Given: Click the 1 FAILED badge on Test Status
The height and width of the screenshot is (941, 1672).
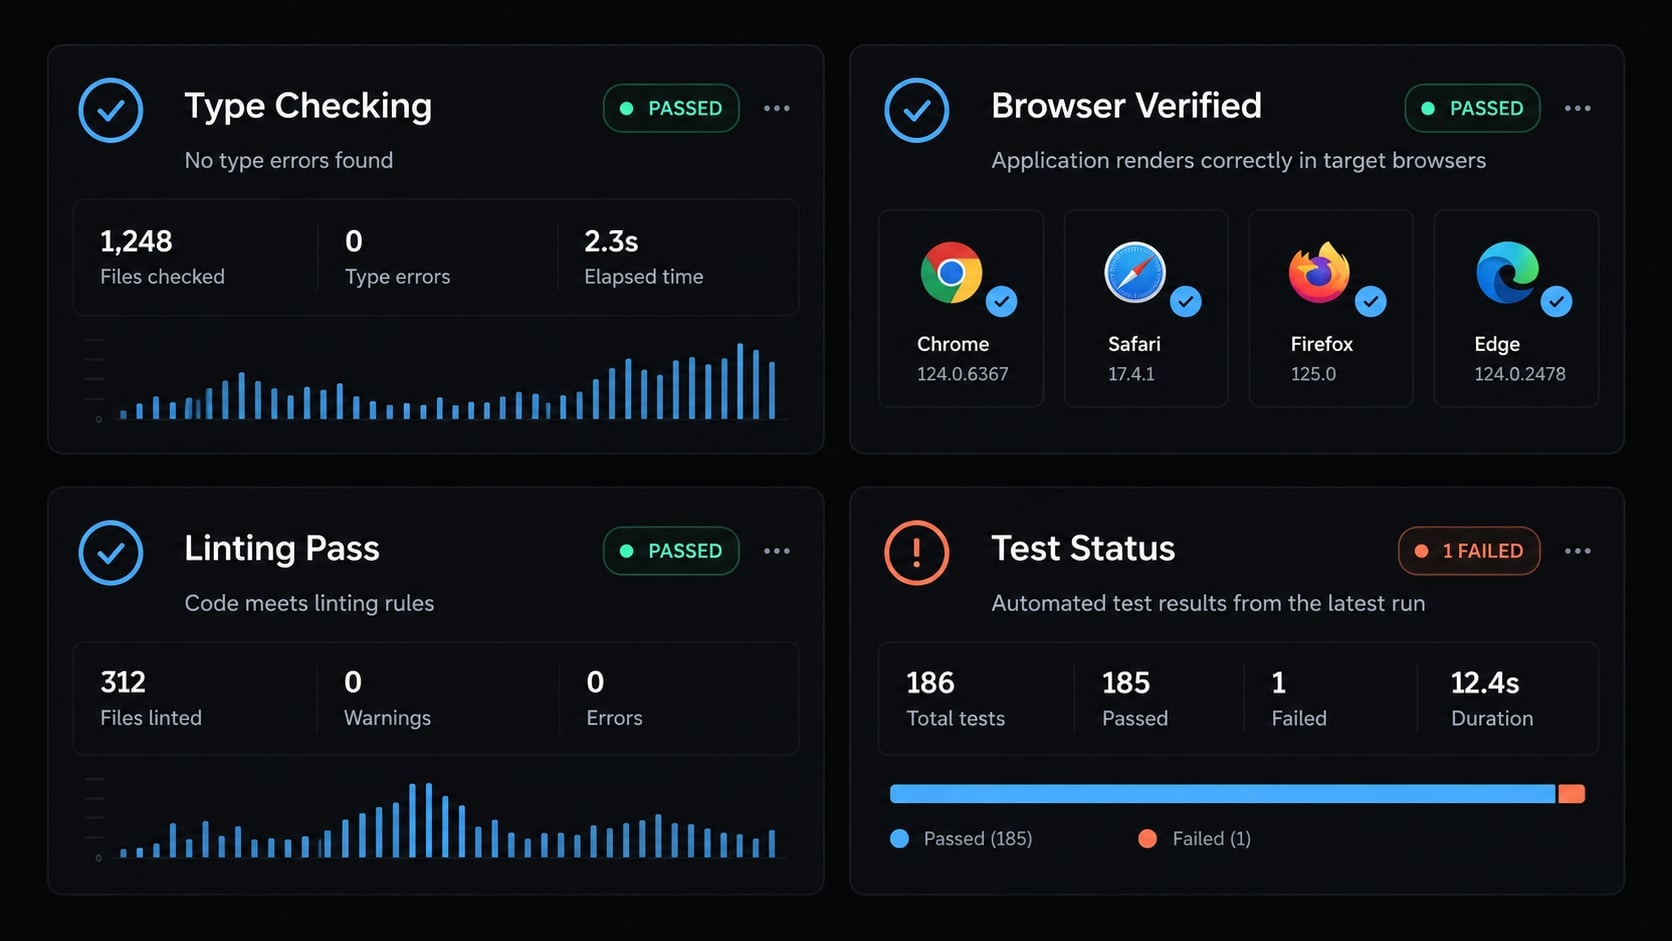Looking at the screenshot, I should pyautogui.click(x=1469, y=551).
